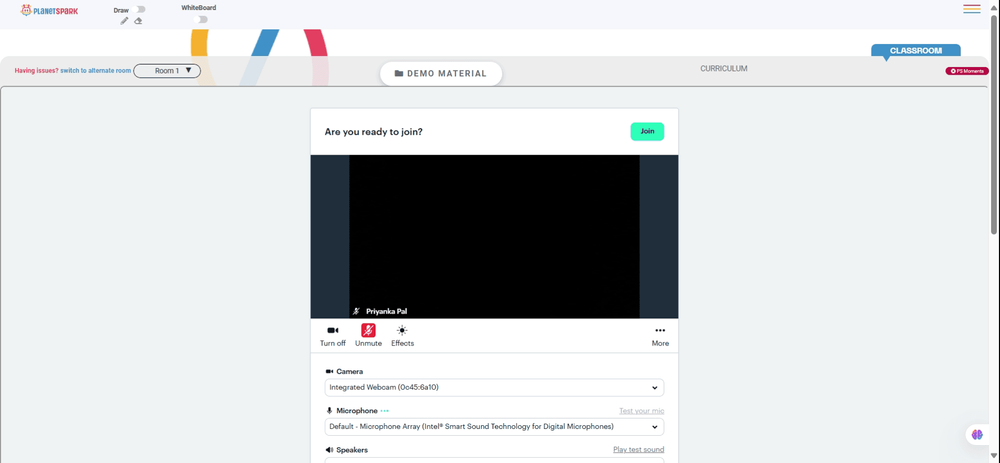Image resolution: width=1000 pixels, height=463 pixels.
Task: Unmute the microphone
Action: pos(368,335)
